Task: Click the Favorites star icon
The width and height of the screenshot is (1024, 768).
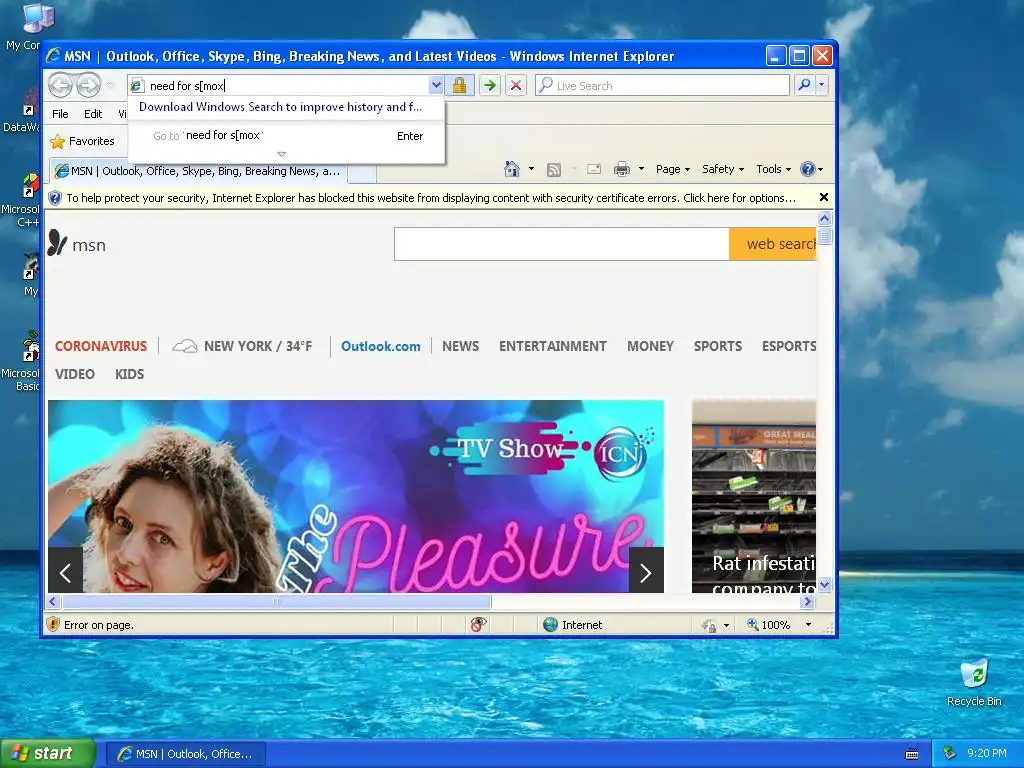Action: [57, 141]
